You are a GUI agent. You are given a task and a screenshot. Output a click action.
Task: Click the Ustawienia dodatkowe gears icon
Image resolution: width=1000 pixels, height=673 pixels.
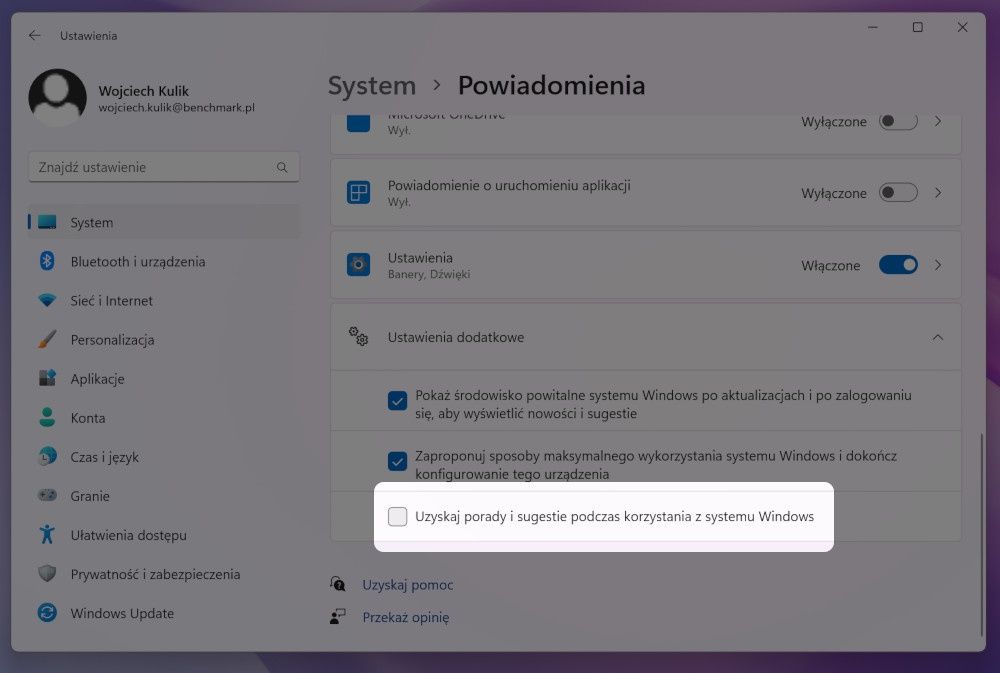[358, 336]
